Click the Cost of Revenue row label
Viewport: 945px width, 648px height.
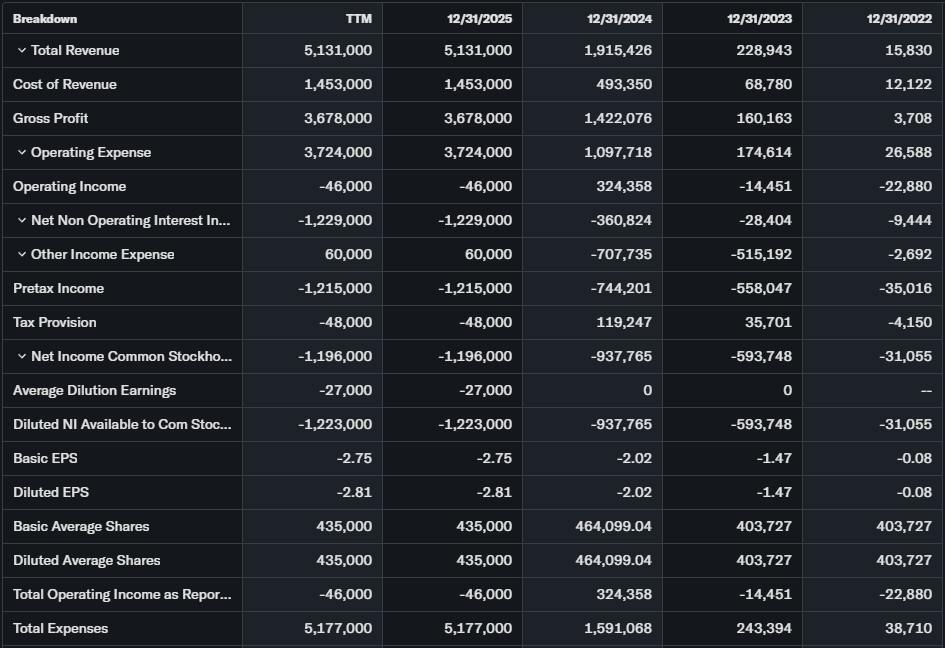65,84
